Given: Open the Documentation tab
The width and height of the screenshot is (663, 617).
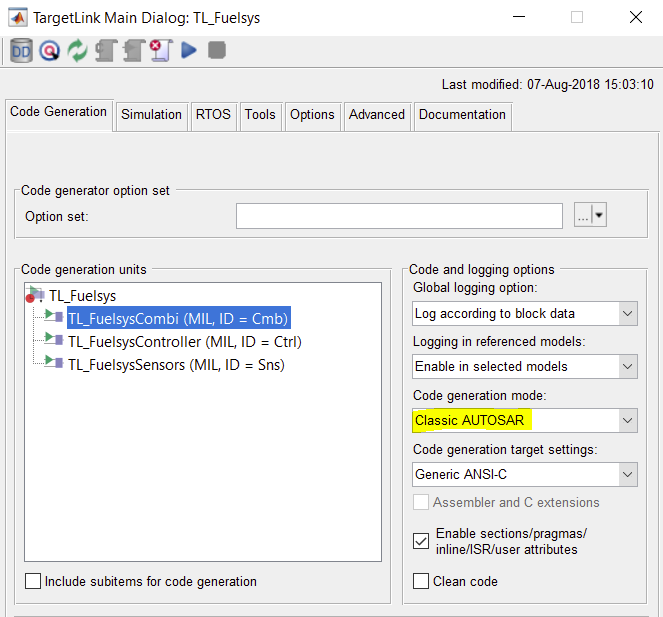Looking at the screenshot, I should coord(462,115).
